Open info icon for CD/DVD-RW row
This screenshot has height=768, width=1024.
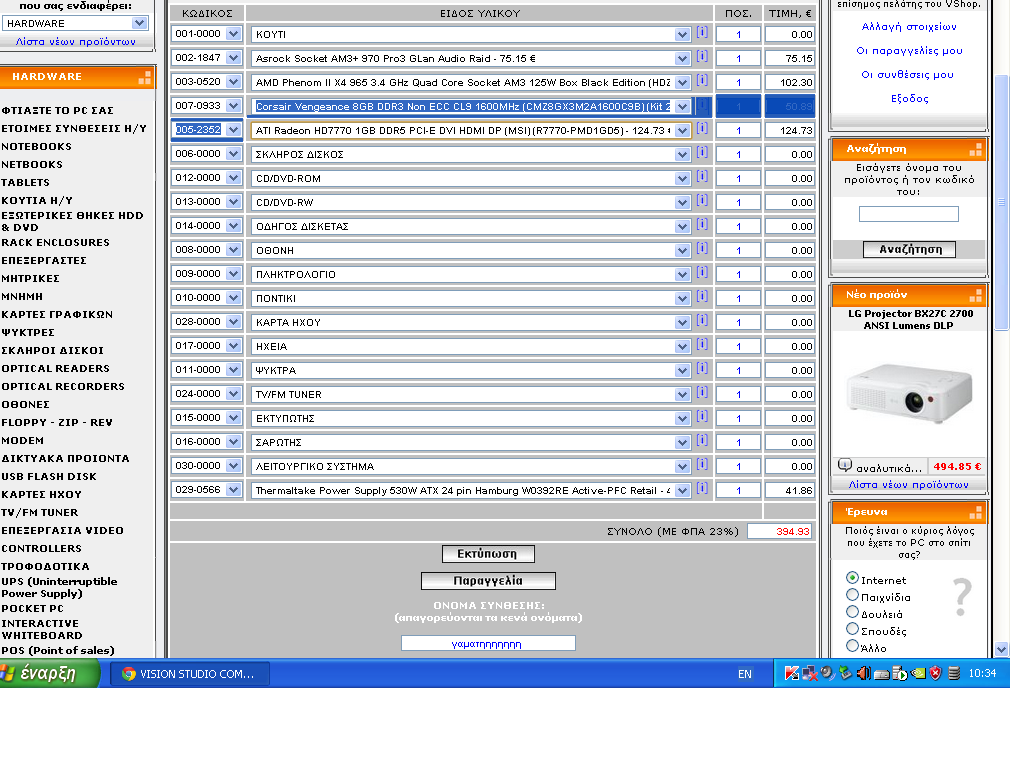702,200
